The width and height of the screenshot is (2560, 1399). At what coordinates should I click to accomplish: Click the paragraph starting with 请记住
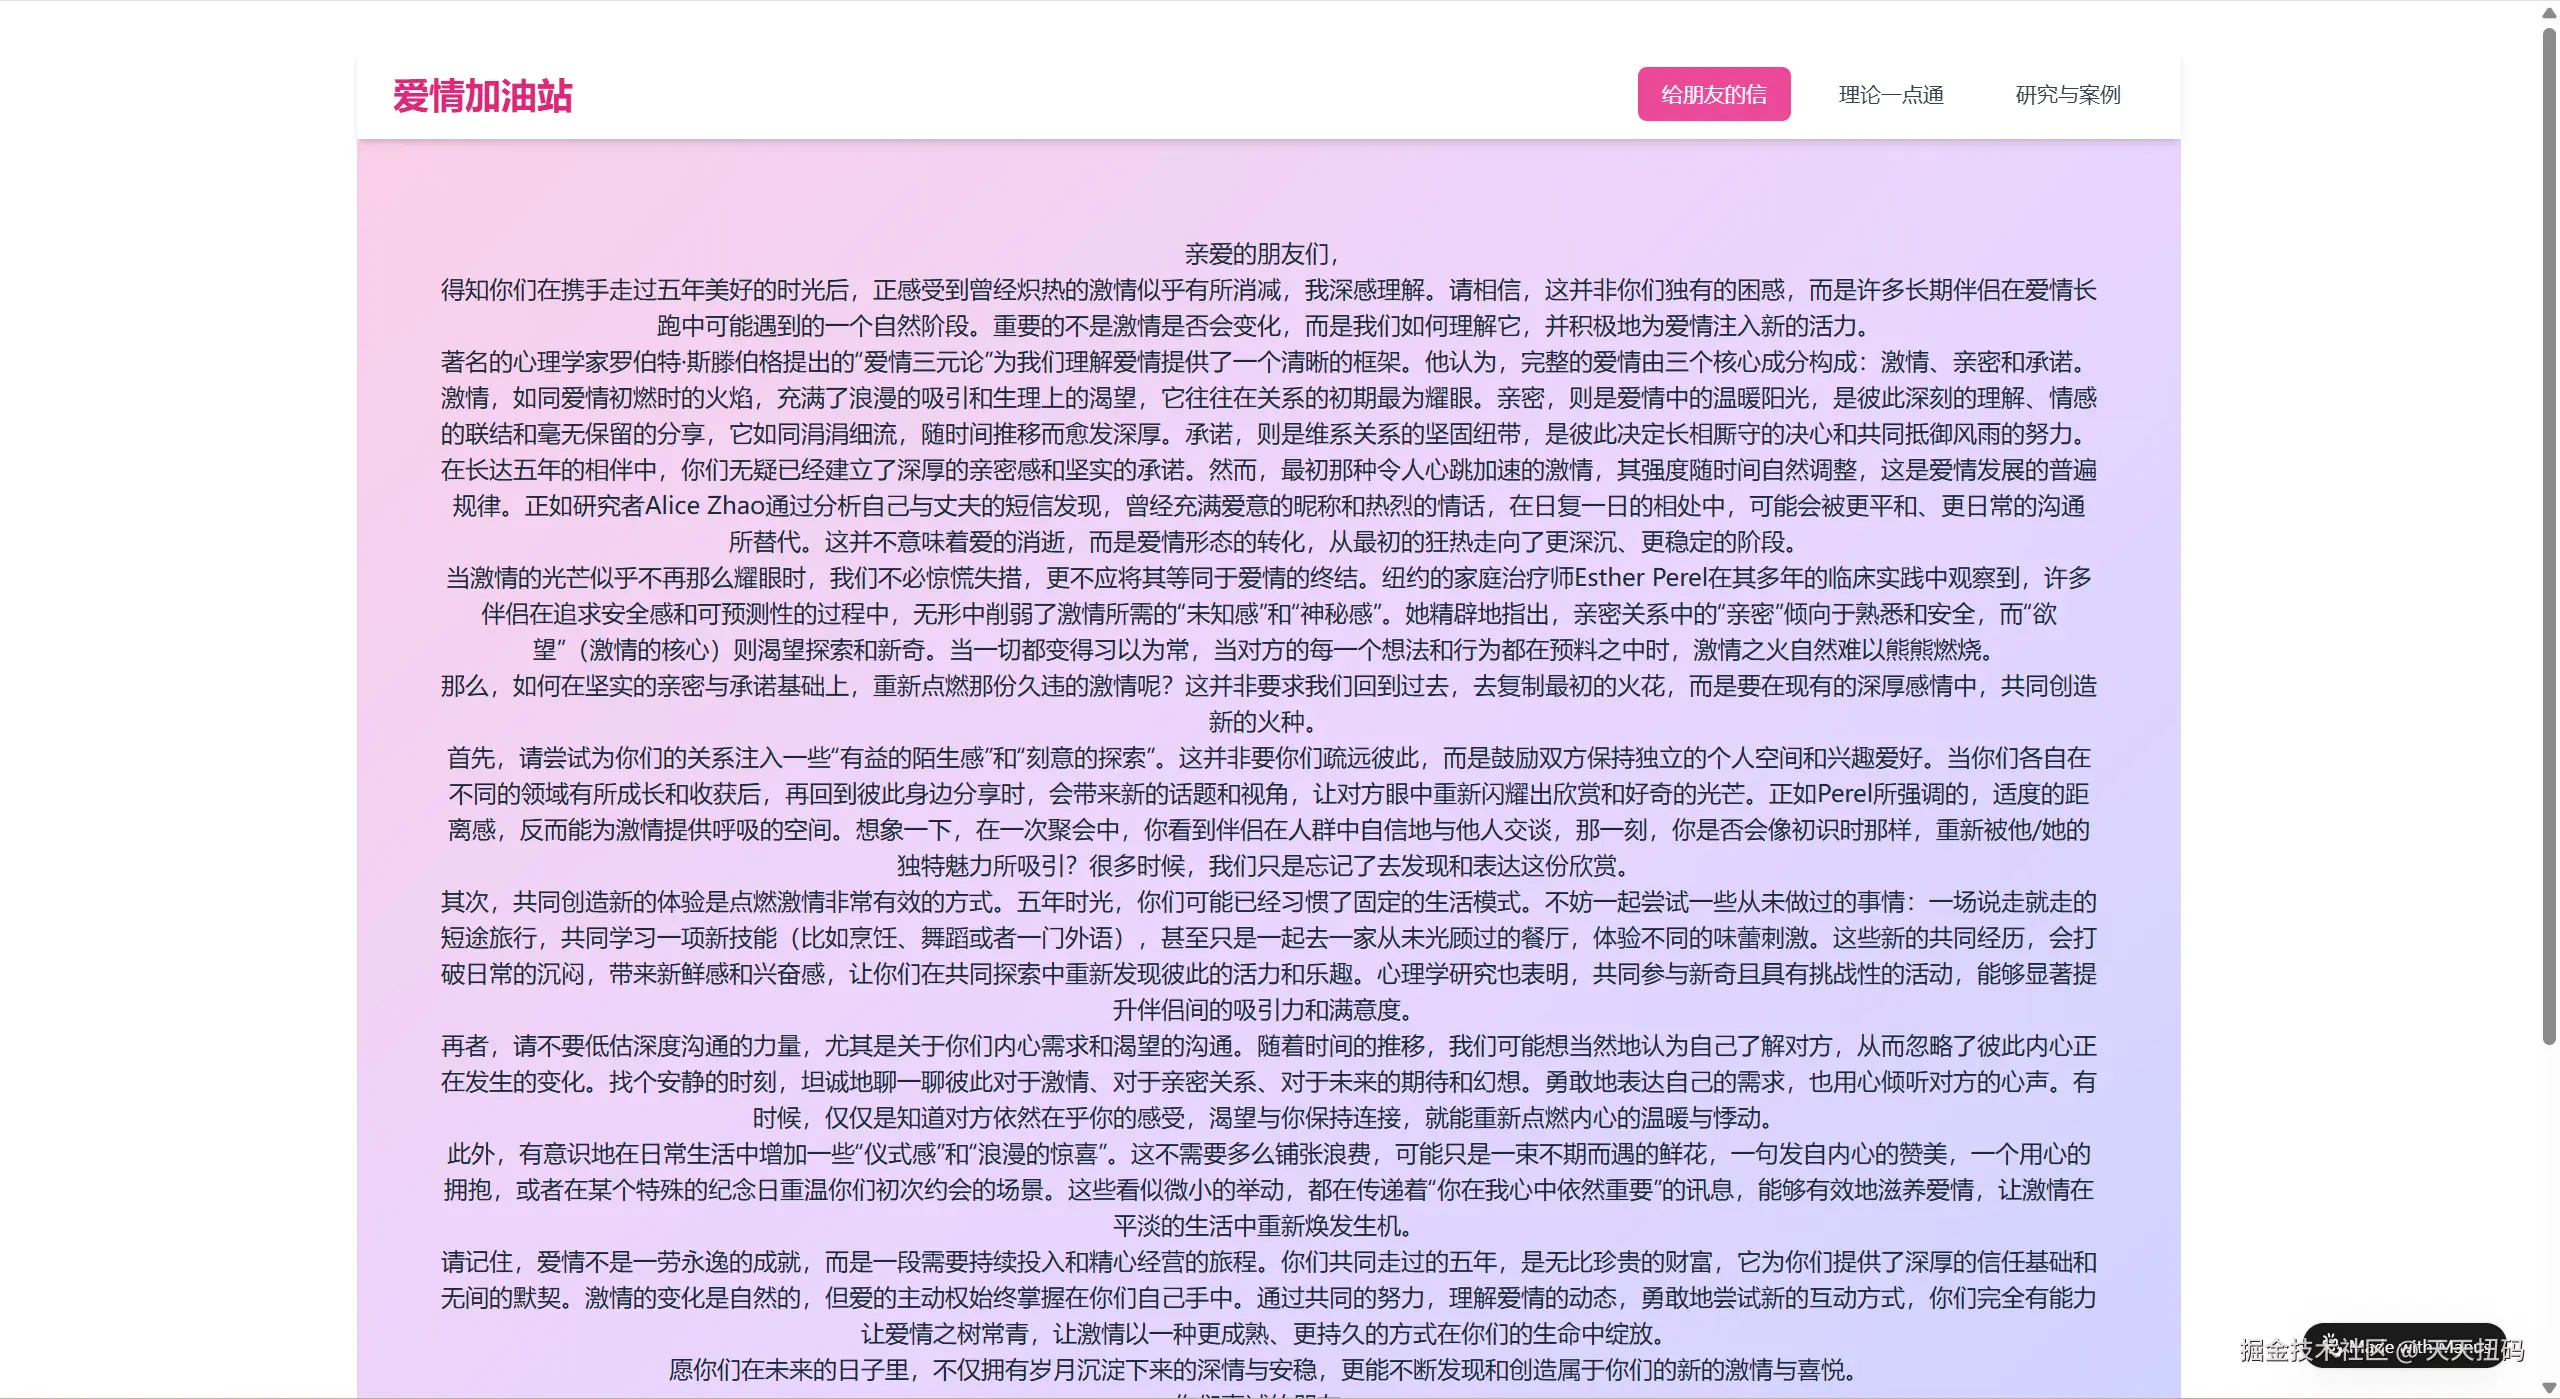[x=1268, y=1298]
